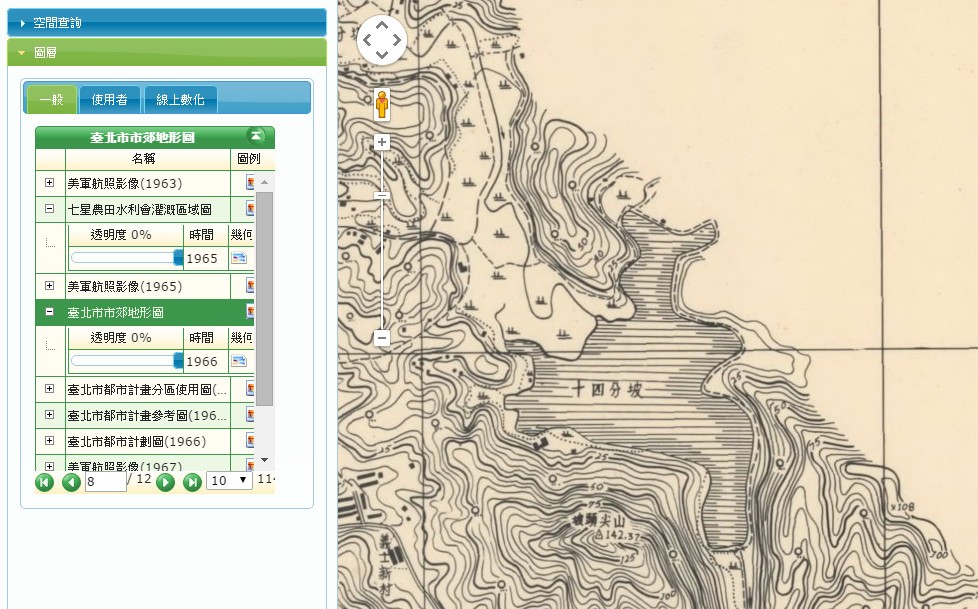The image size is (978, 609).
Task: Jump to the last page of layers
Action: pyautogui.click(x=192, y=482)
